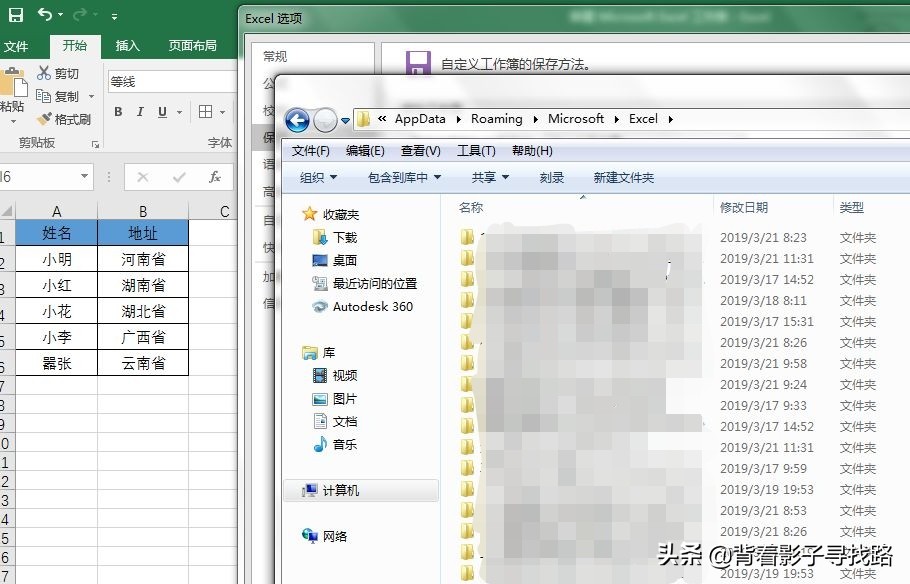Select cell containing 小明
This screenshot has height=584, width=910.
56,259
